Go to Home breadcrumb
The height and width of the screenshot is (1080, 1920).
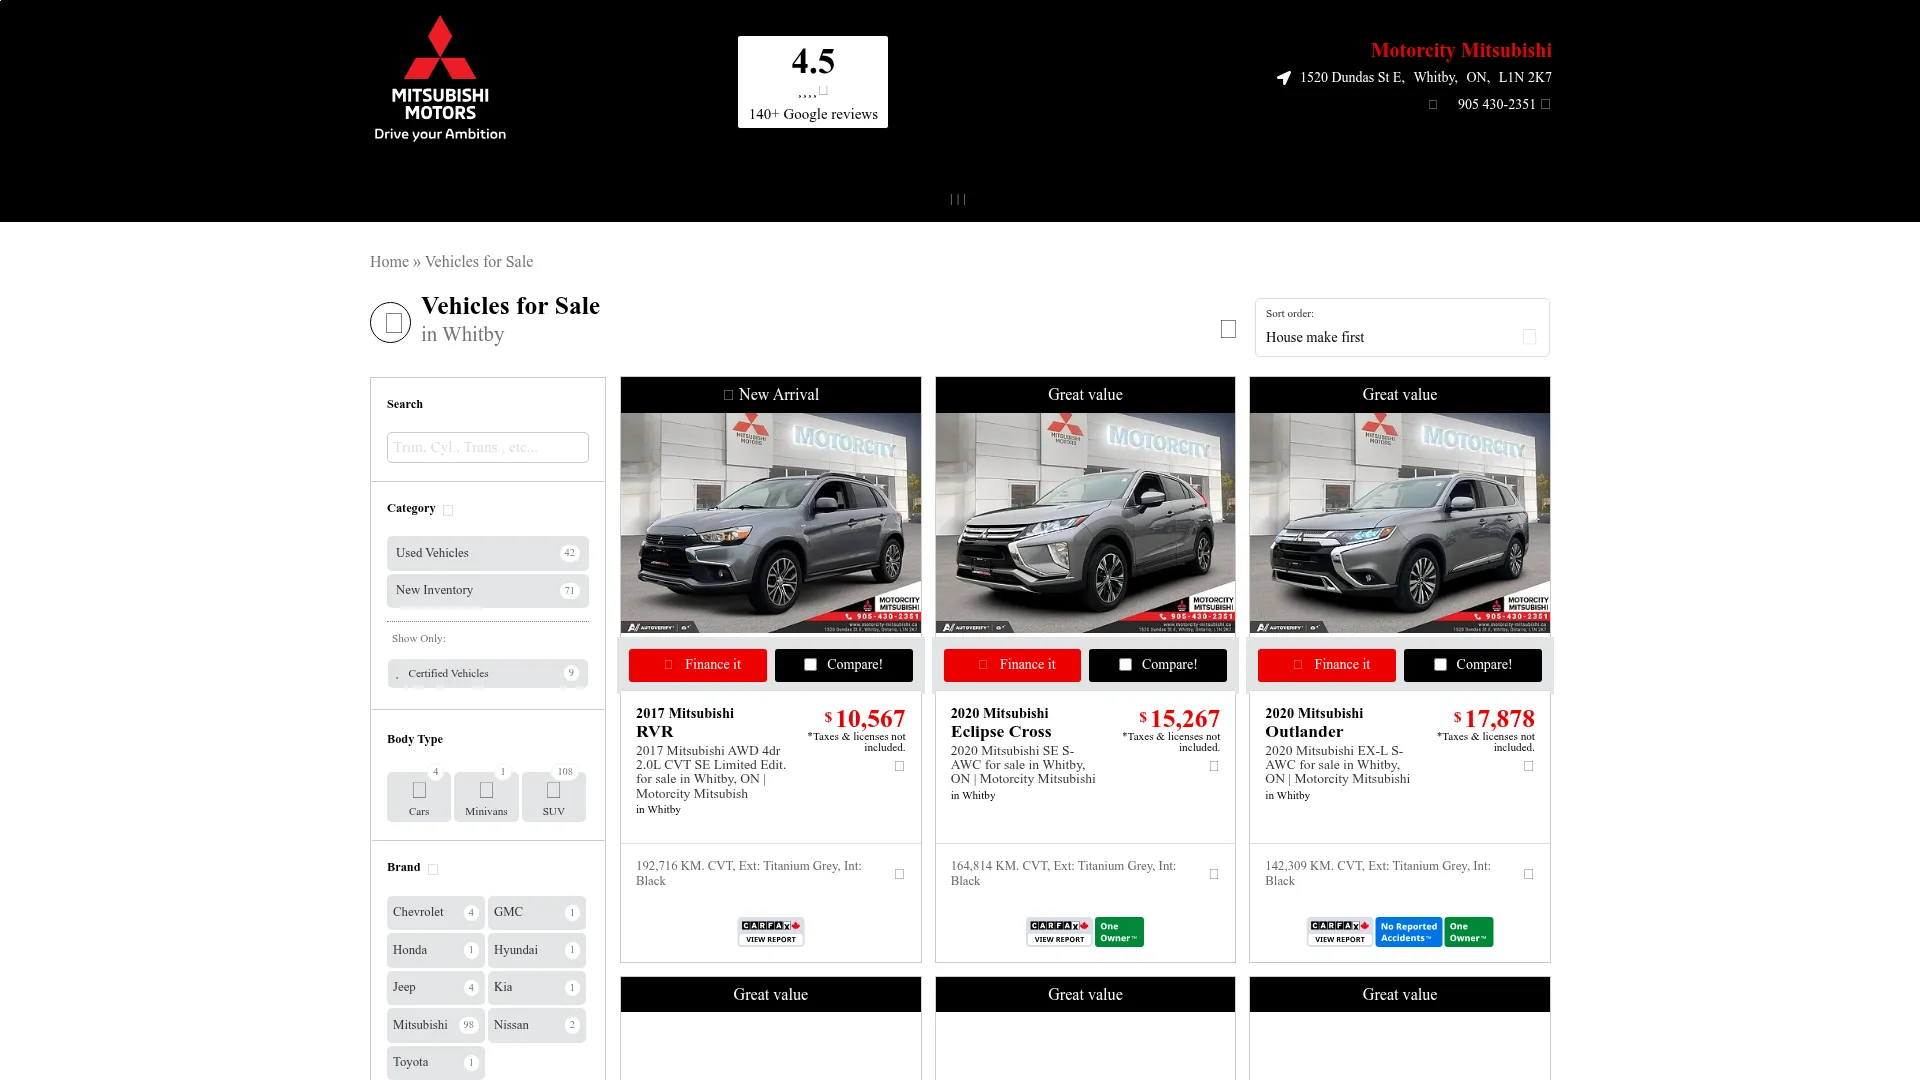coord(389,262)
